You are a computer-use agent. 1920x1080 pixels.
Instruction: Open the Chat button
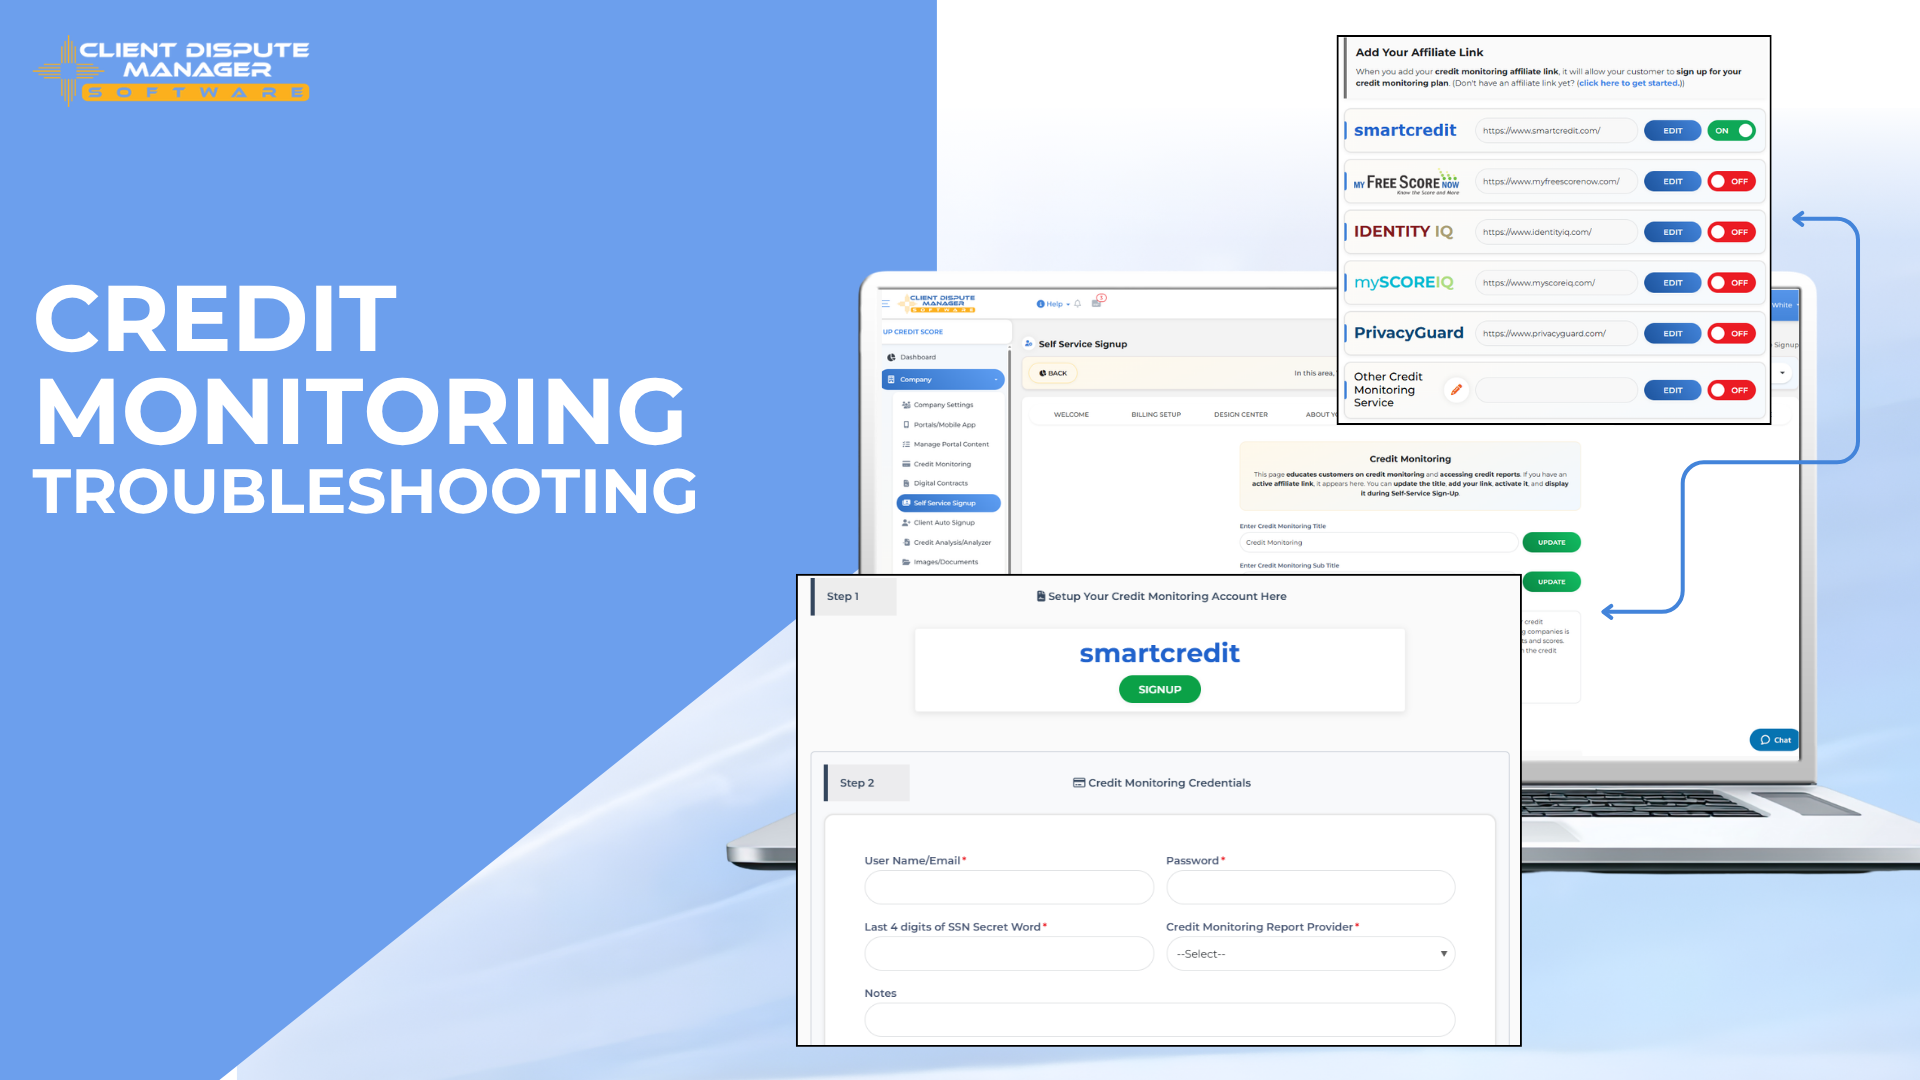click(1774, 740)
